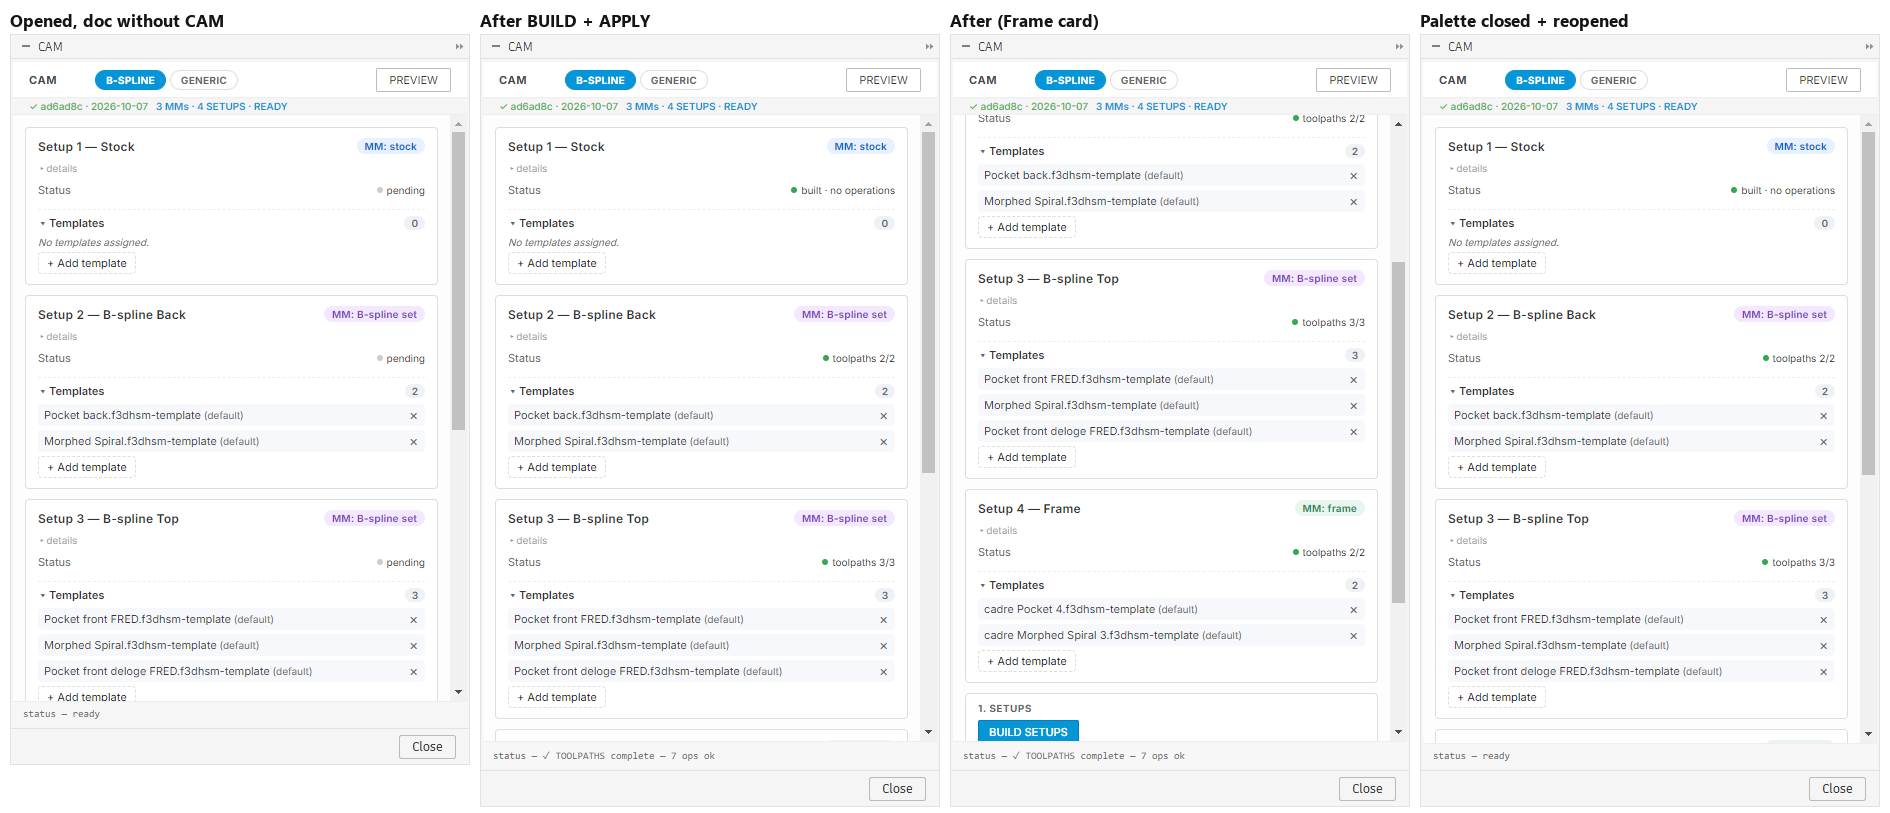Image resolution: width=1890 pixels, height=813 pixels.
Task: Click PREVIEW in Palette closed + reopened panel
Action: pos(1824,80)
